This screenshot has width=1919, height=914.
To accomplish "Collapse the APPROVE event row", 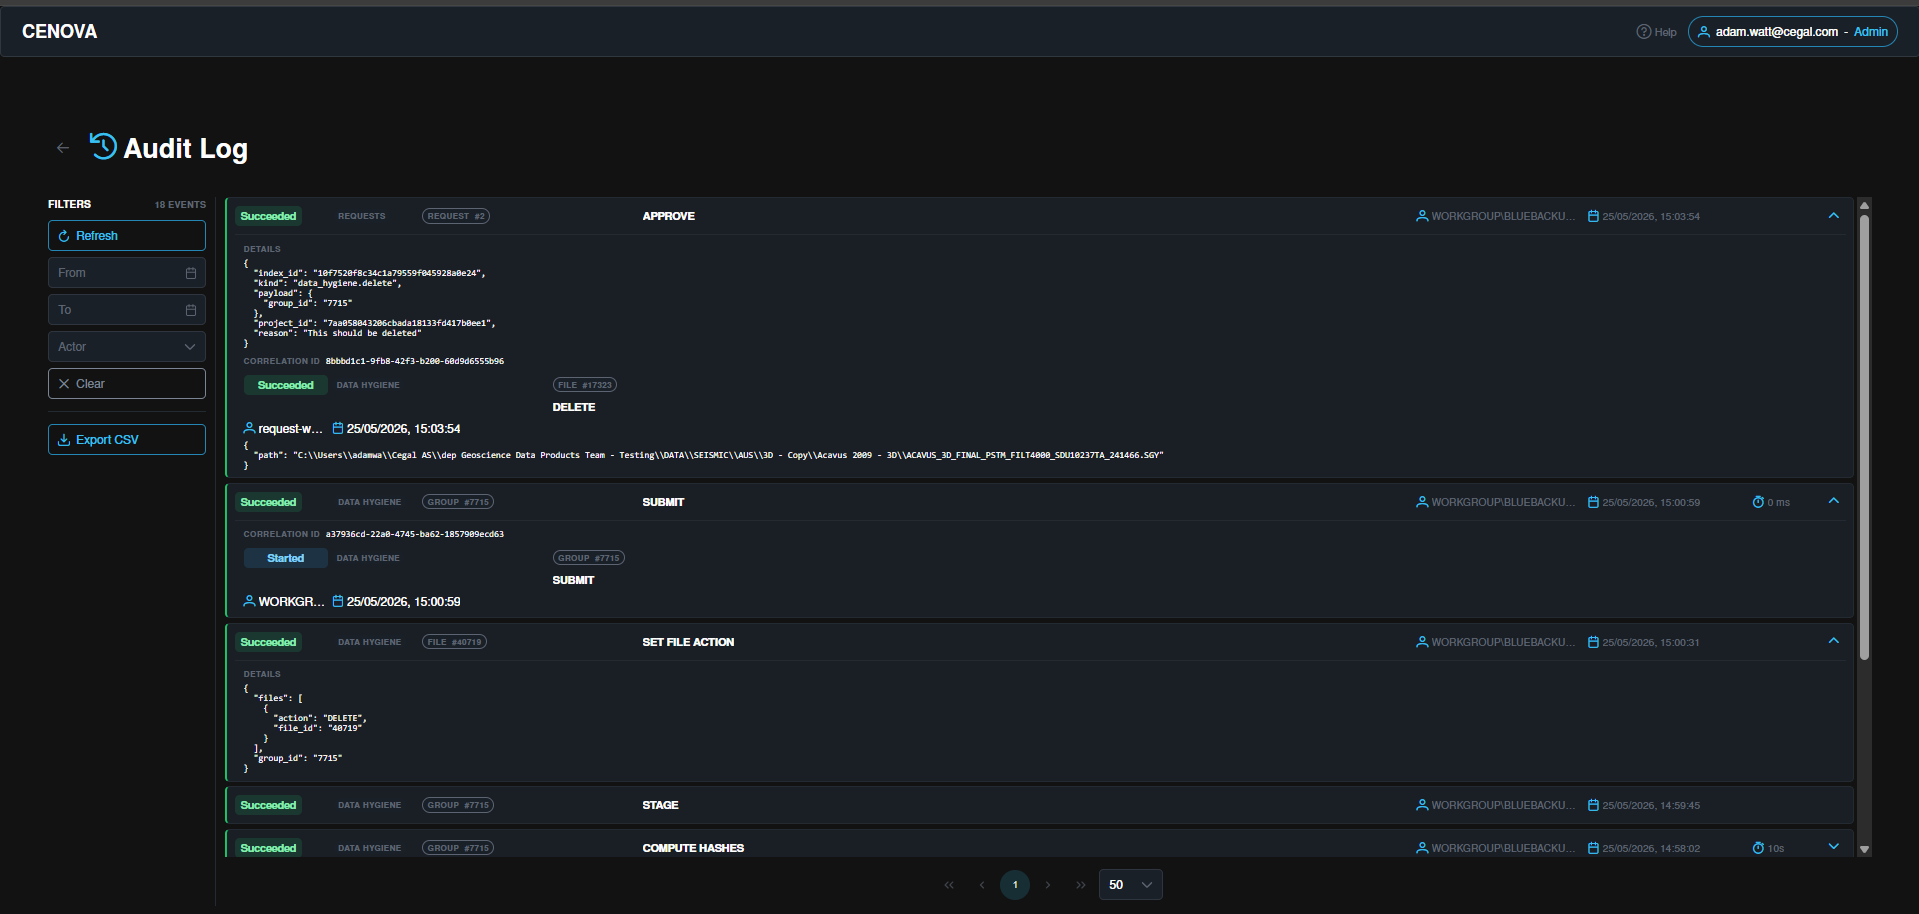I will 1833,216.
